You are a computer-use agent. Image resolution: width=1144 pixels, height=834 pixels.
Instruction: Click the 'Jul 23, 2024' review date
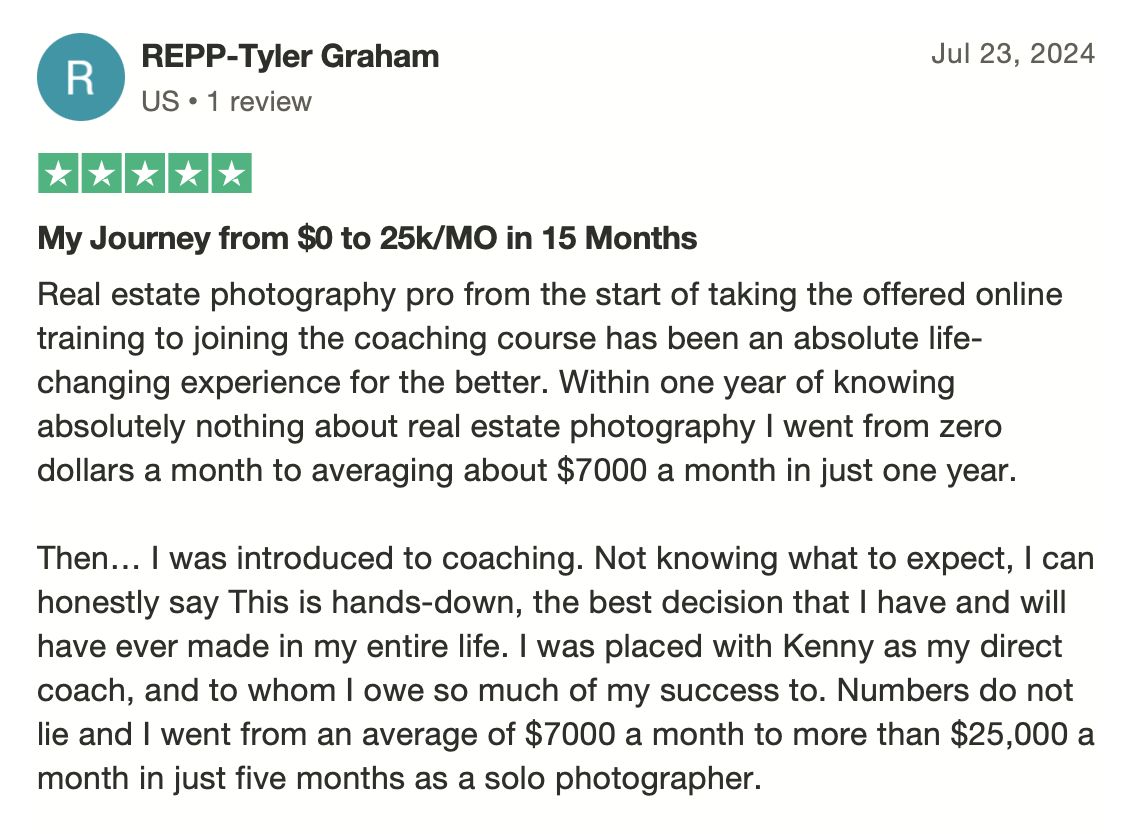pos(1013,54)
